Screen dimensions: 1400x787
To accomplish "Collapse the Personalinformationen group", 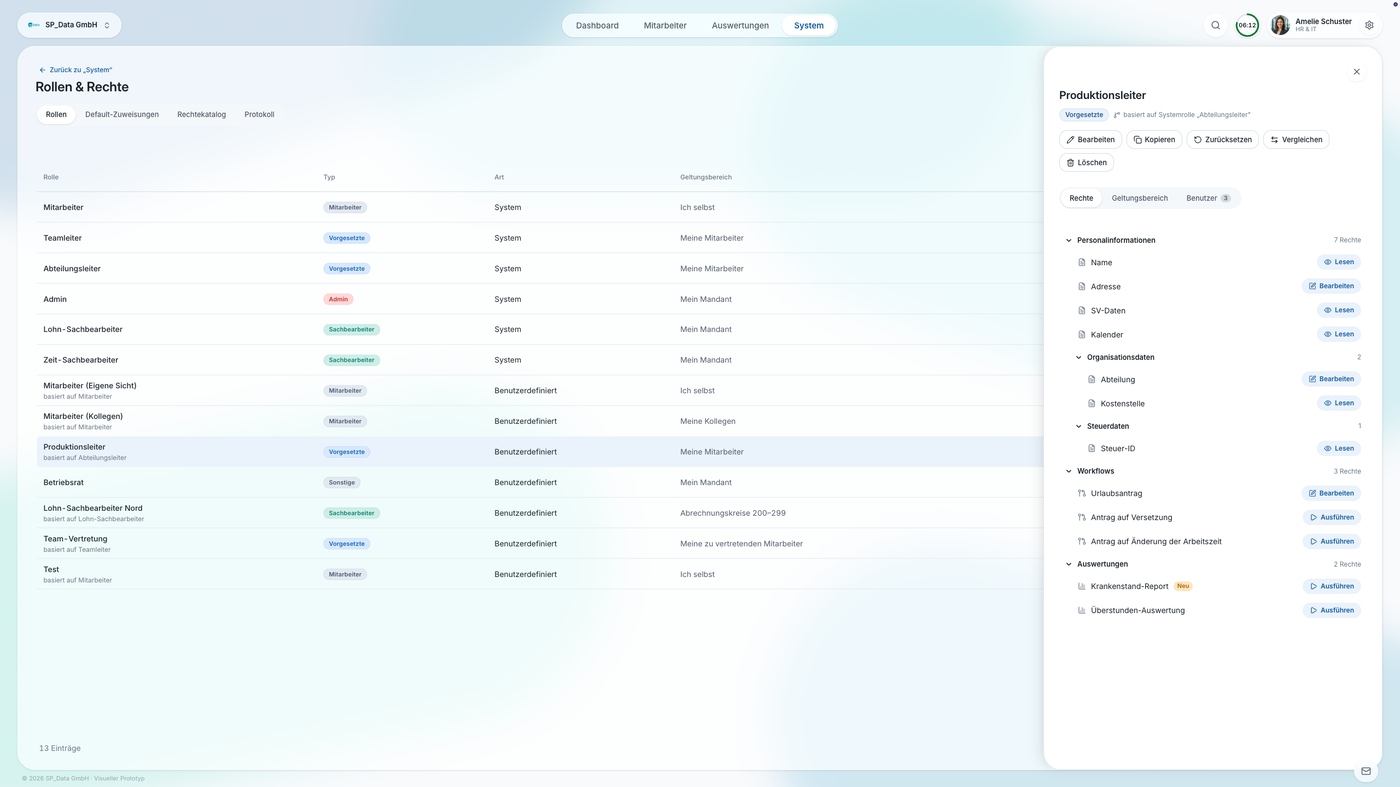I will pyautogui.click(x=1069, y=240).
